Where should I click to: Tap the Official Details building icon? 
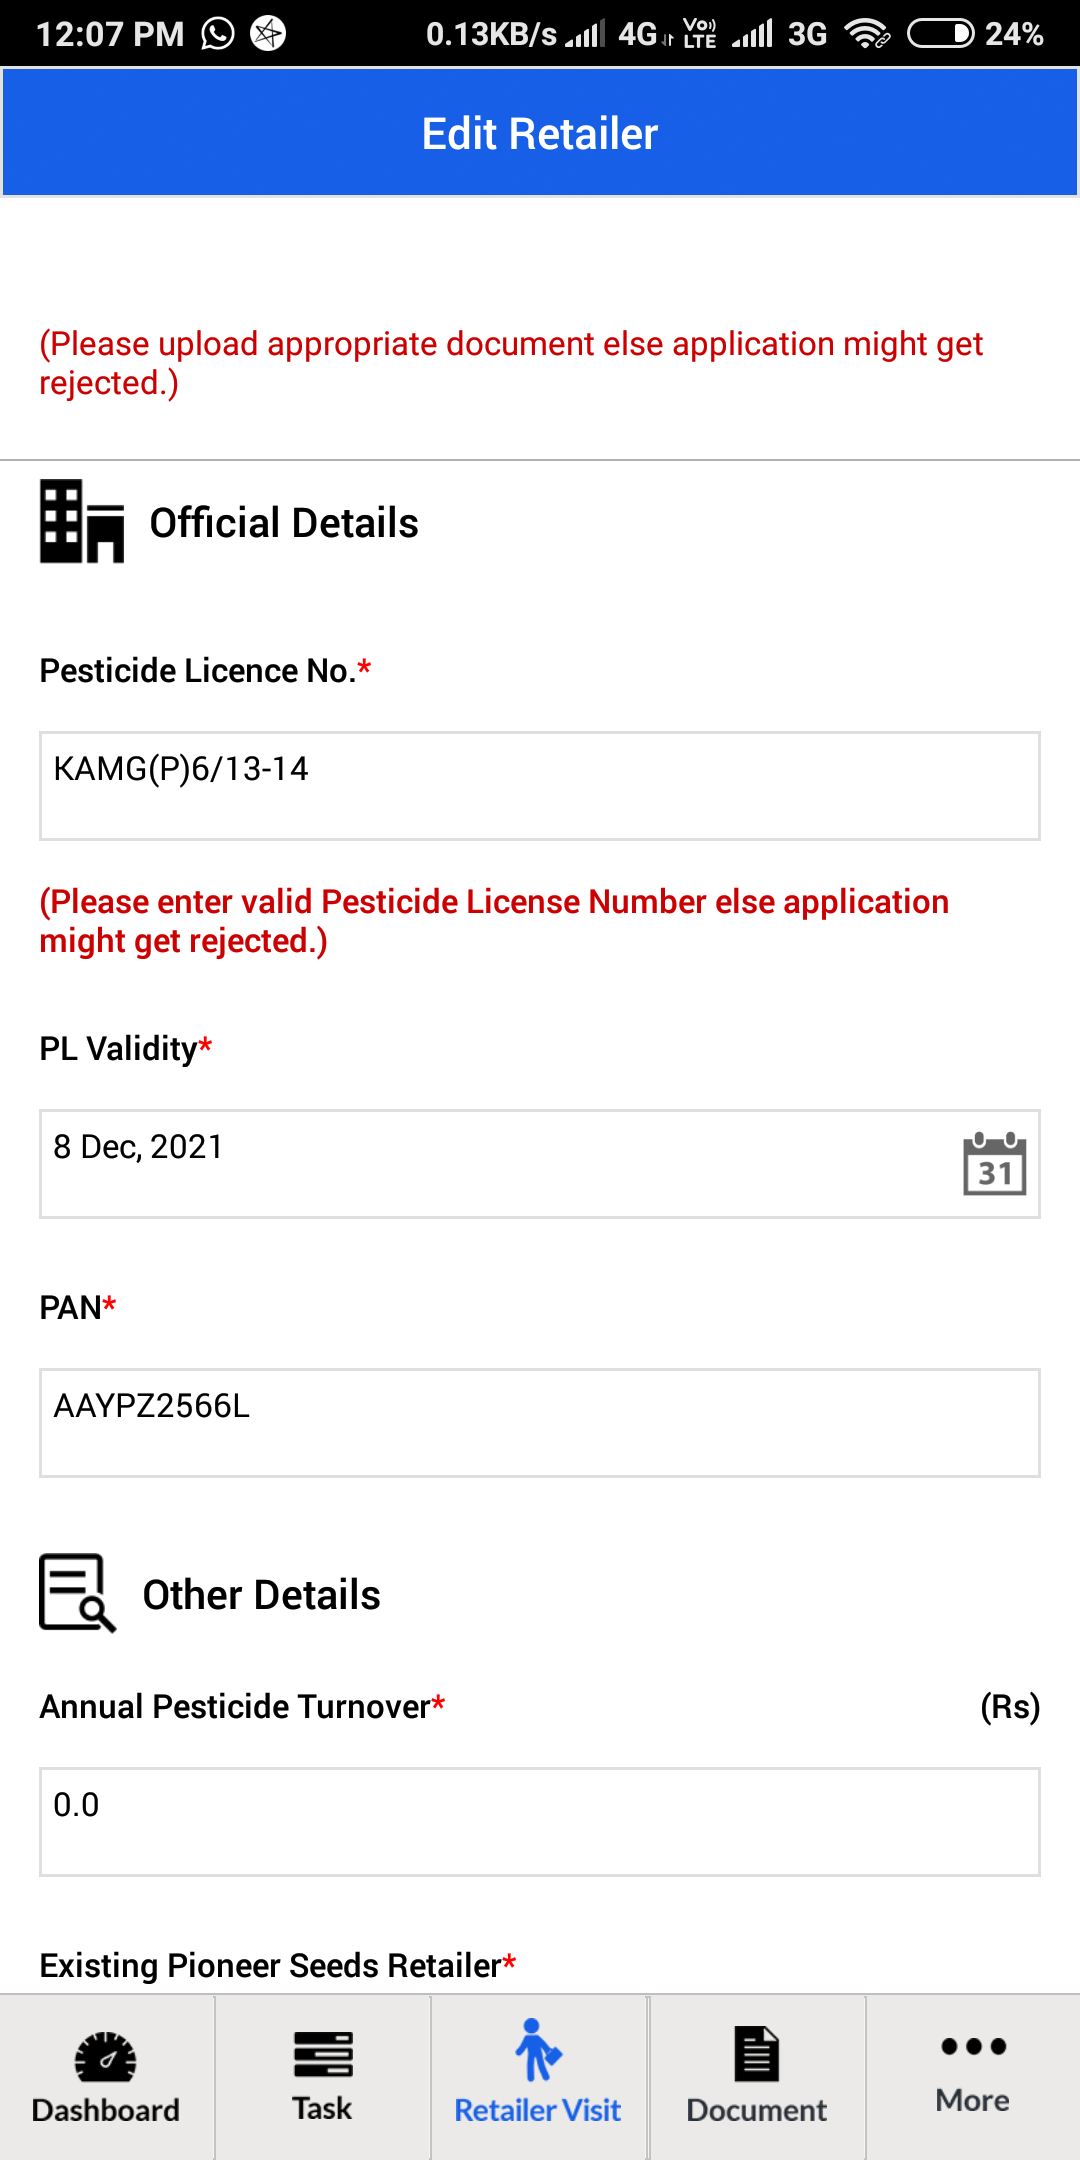82,521
